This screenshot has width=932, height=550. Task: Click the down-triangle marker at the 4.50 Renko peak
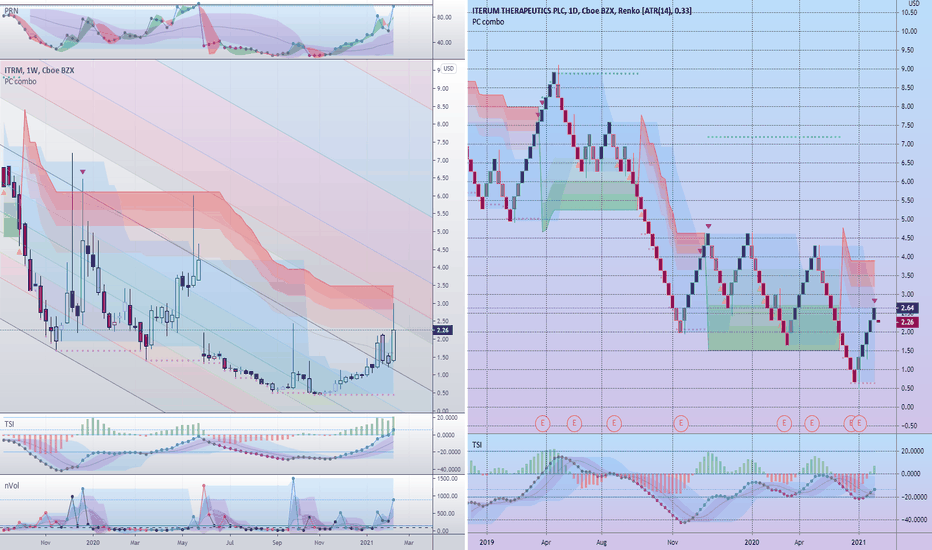708,227
